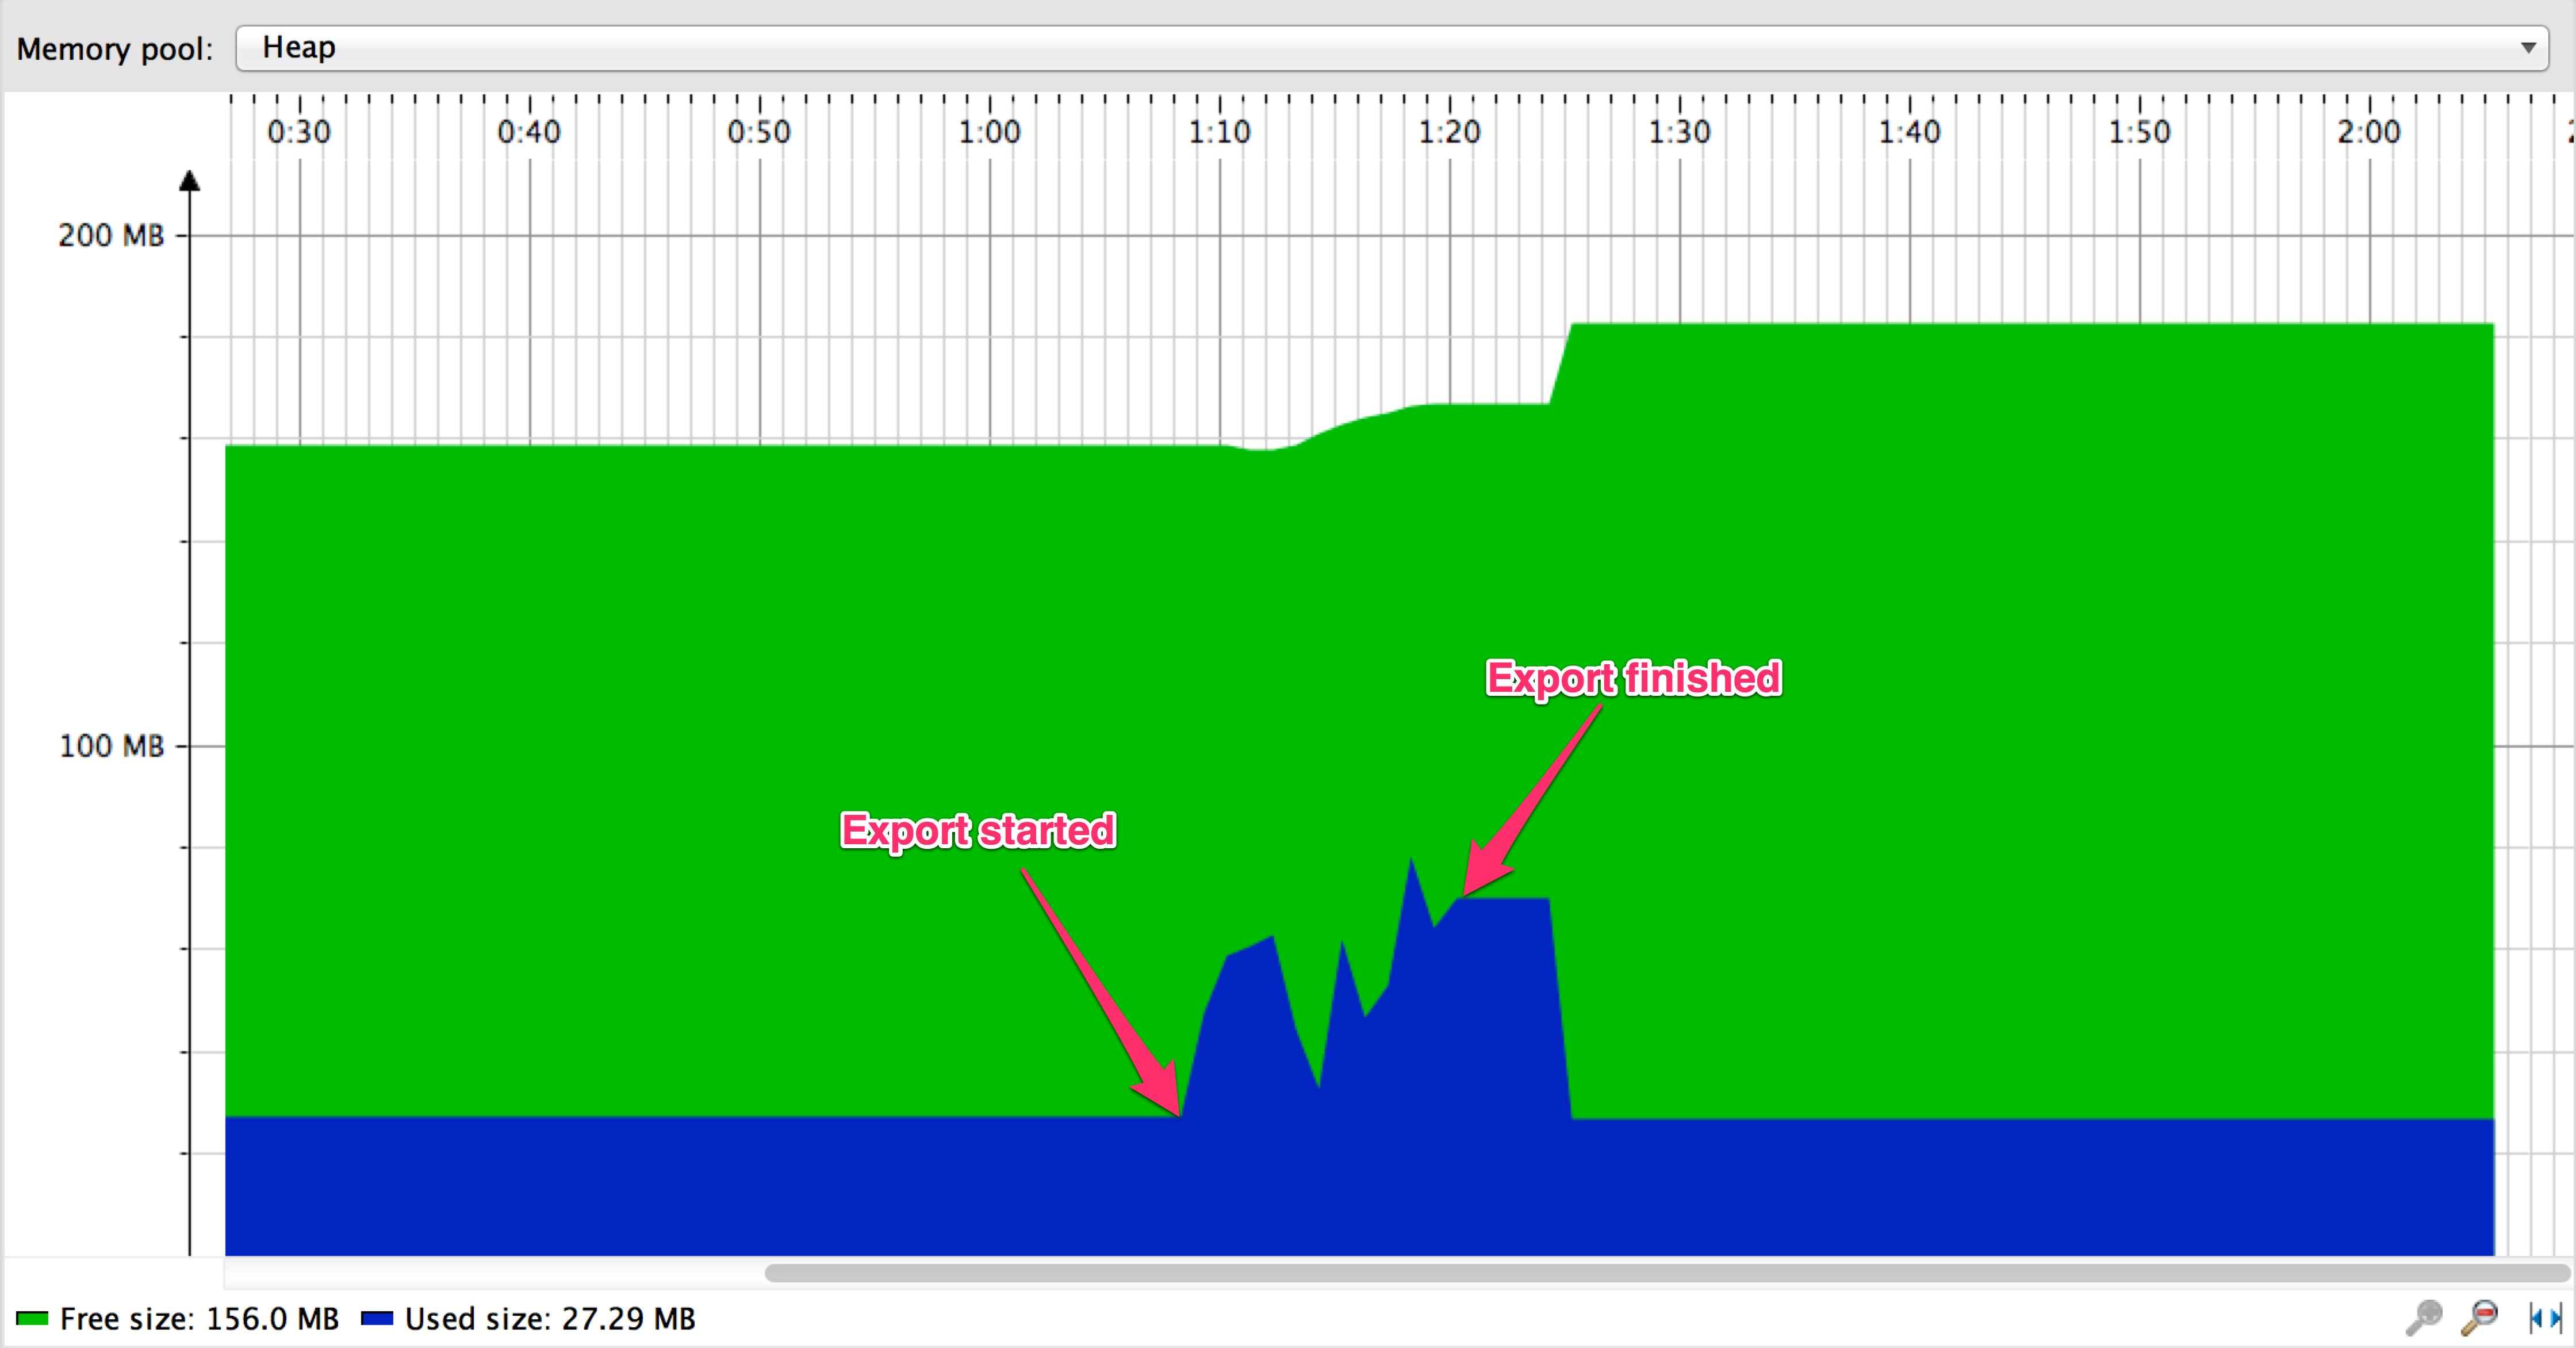Click the Memory pool label text
The width and height of the screenshot is (2576, 1348).
coord(115,49)
